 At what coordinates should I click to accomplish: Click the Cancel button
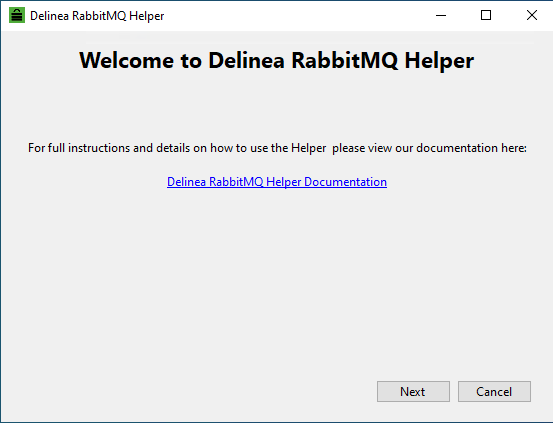click(494, 392)
